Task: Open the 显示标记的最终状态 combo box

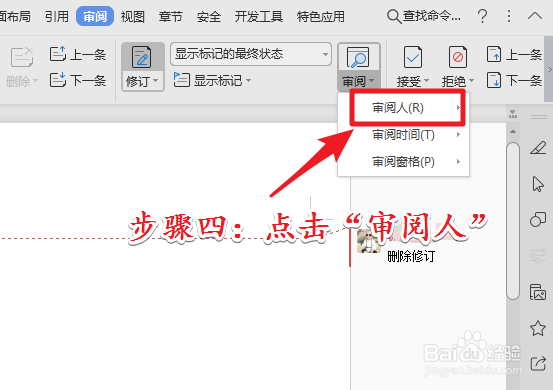Action: point(251,54)
